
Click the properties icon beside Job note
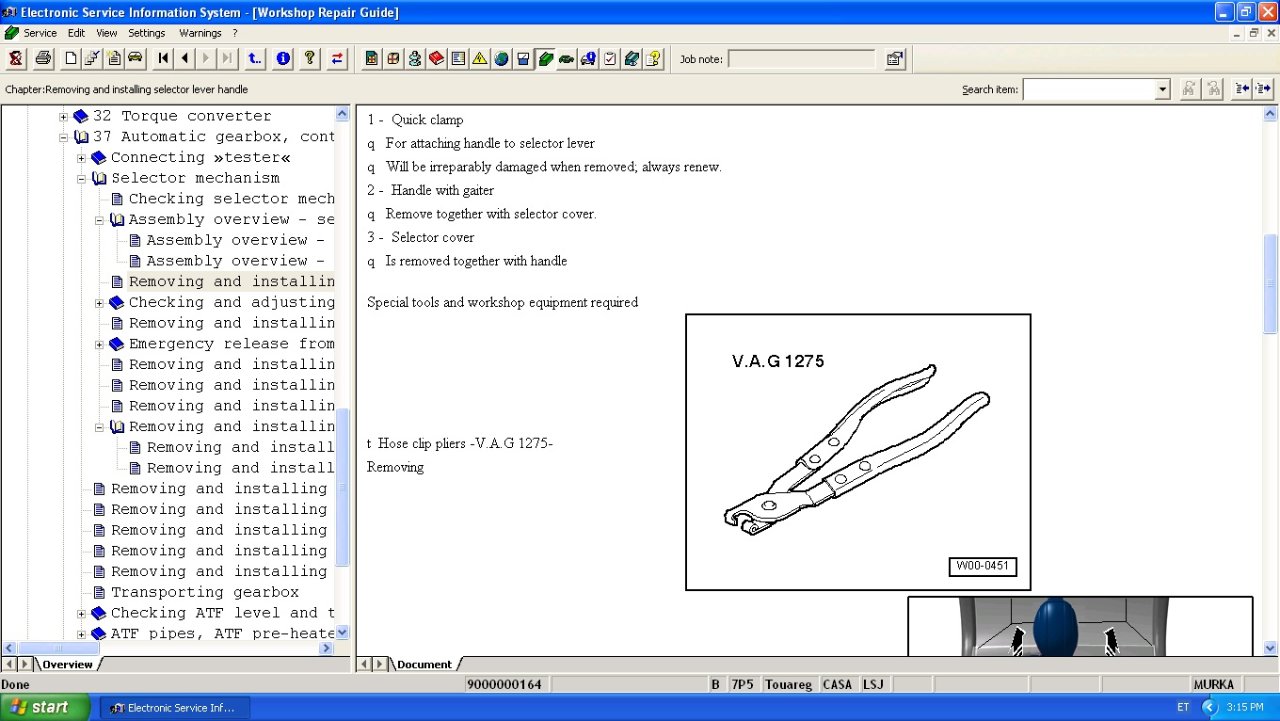tap(895, 59)
